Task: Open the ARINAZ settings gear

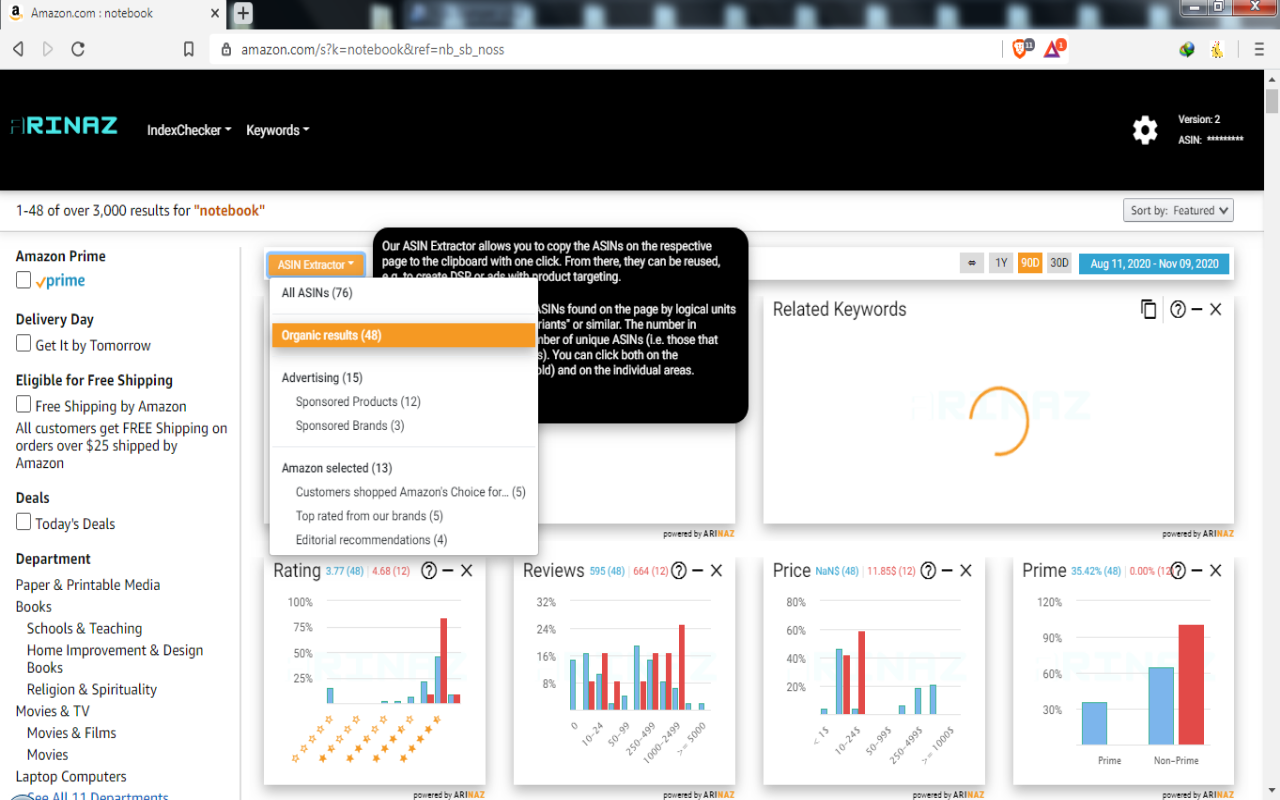Action: click(1145, 130)
